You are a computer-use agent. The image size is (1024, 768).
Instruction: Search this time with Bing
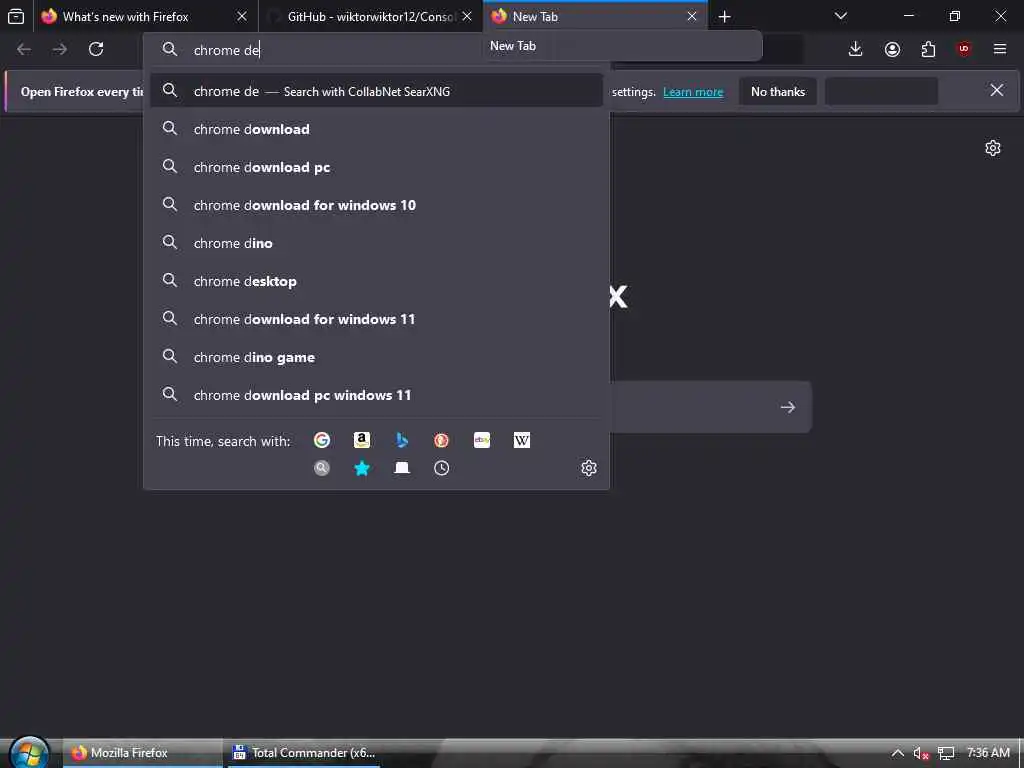click(x=402, y=440)
